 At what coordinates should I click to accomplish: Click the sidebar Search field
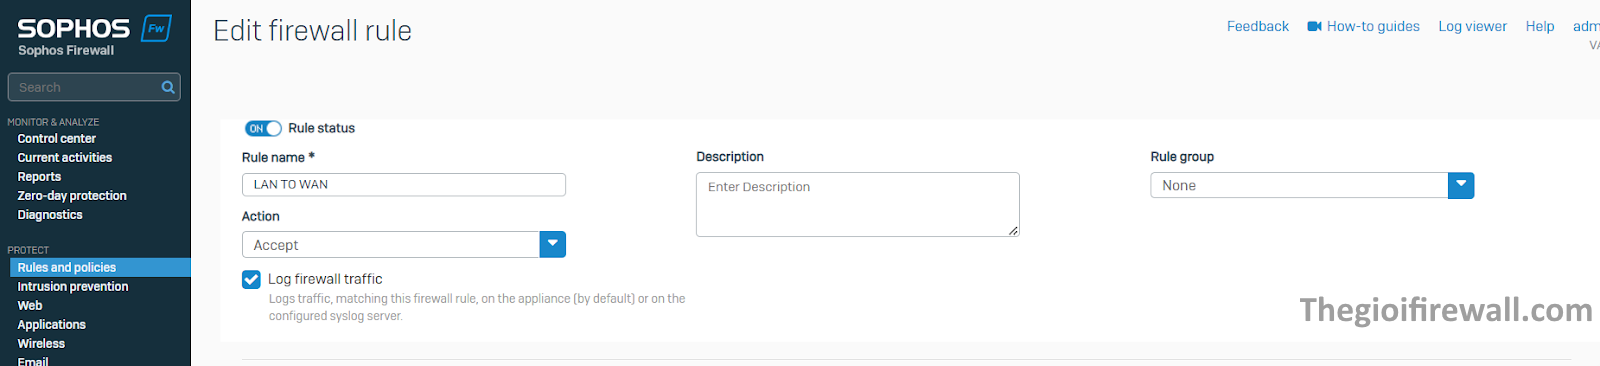(94, 87)
